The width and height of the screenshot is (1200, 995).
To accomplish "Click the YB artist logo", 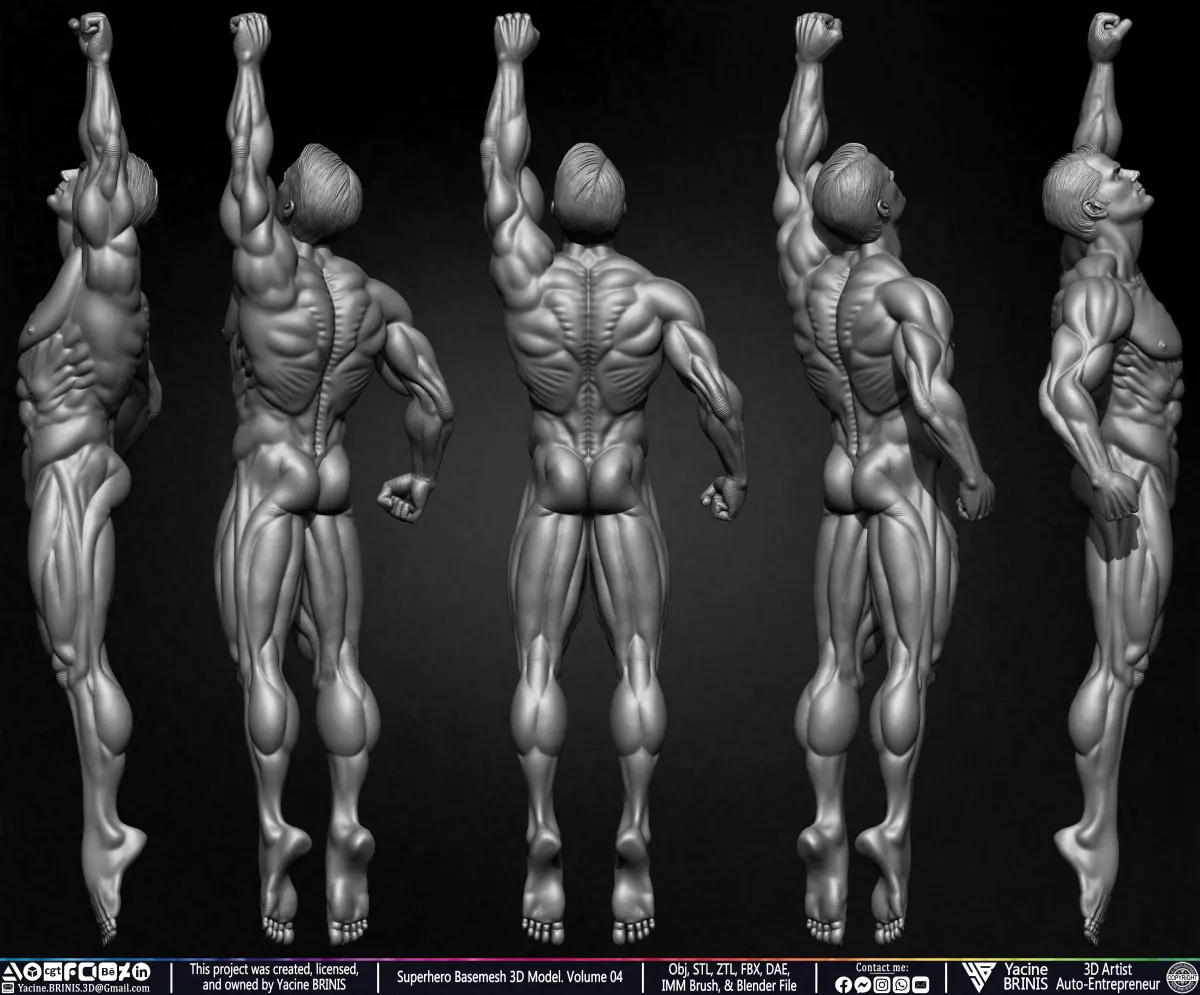I will click(x=979, y=977).
